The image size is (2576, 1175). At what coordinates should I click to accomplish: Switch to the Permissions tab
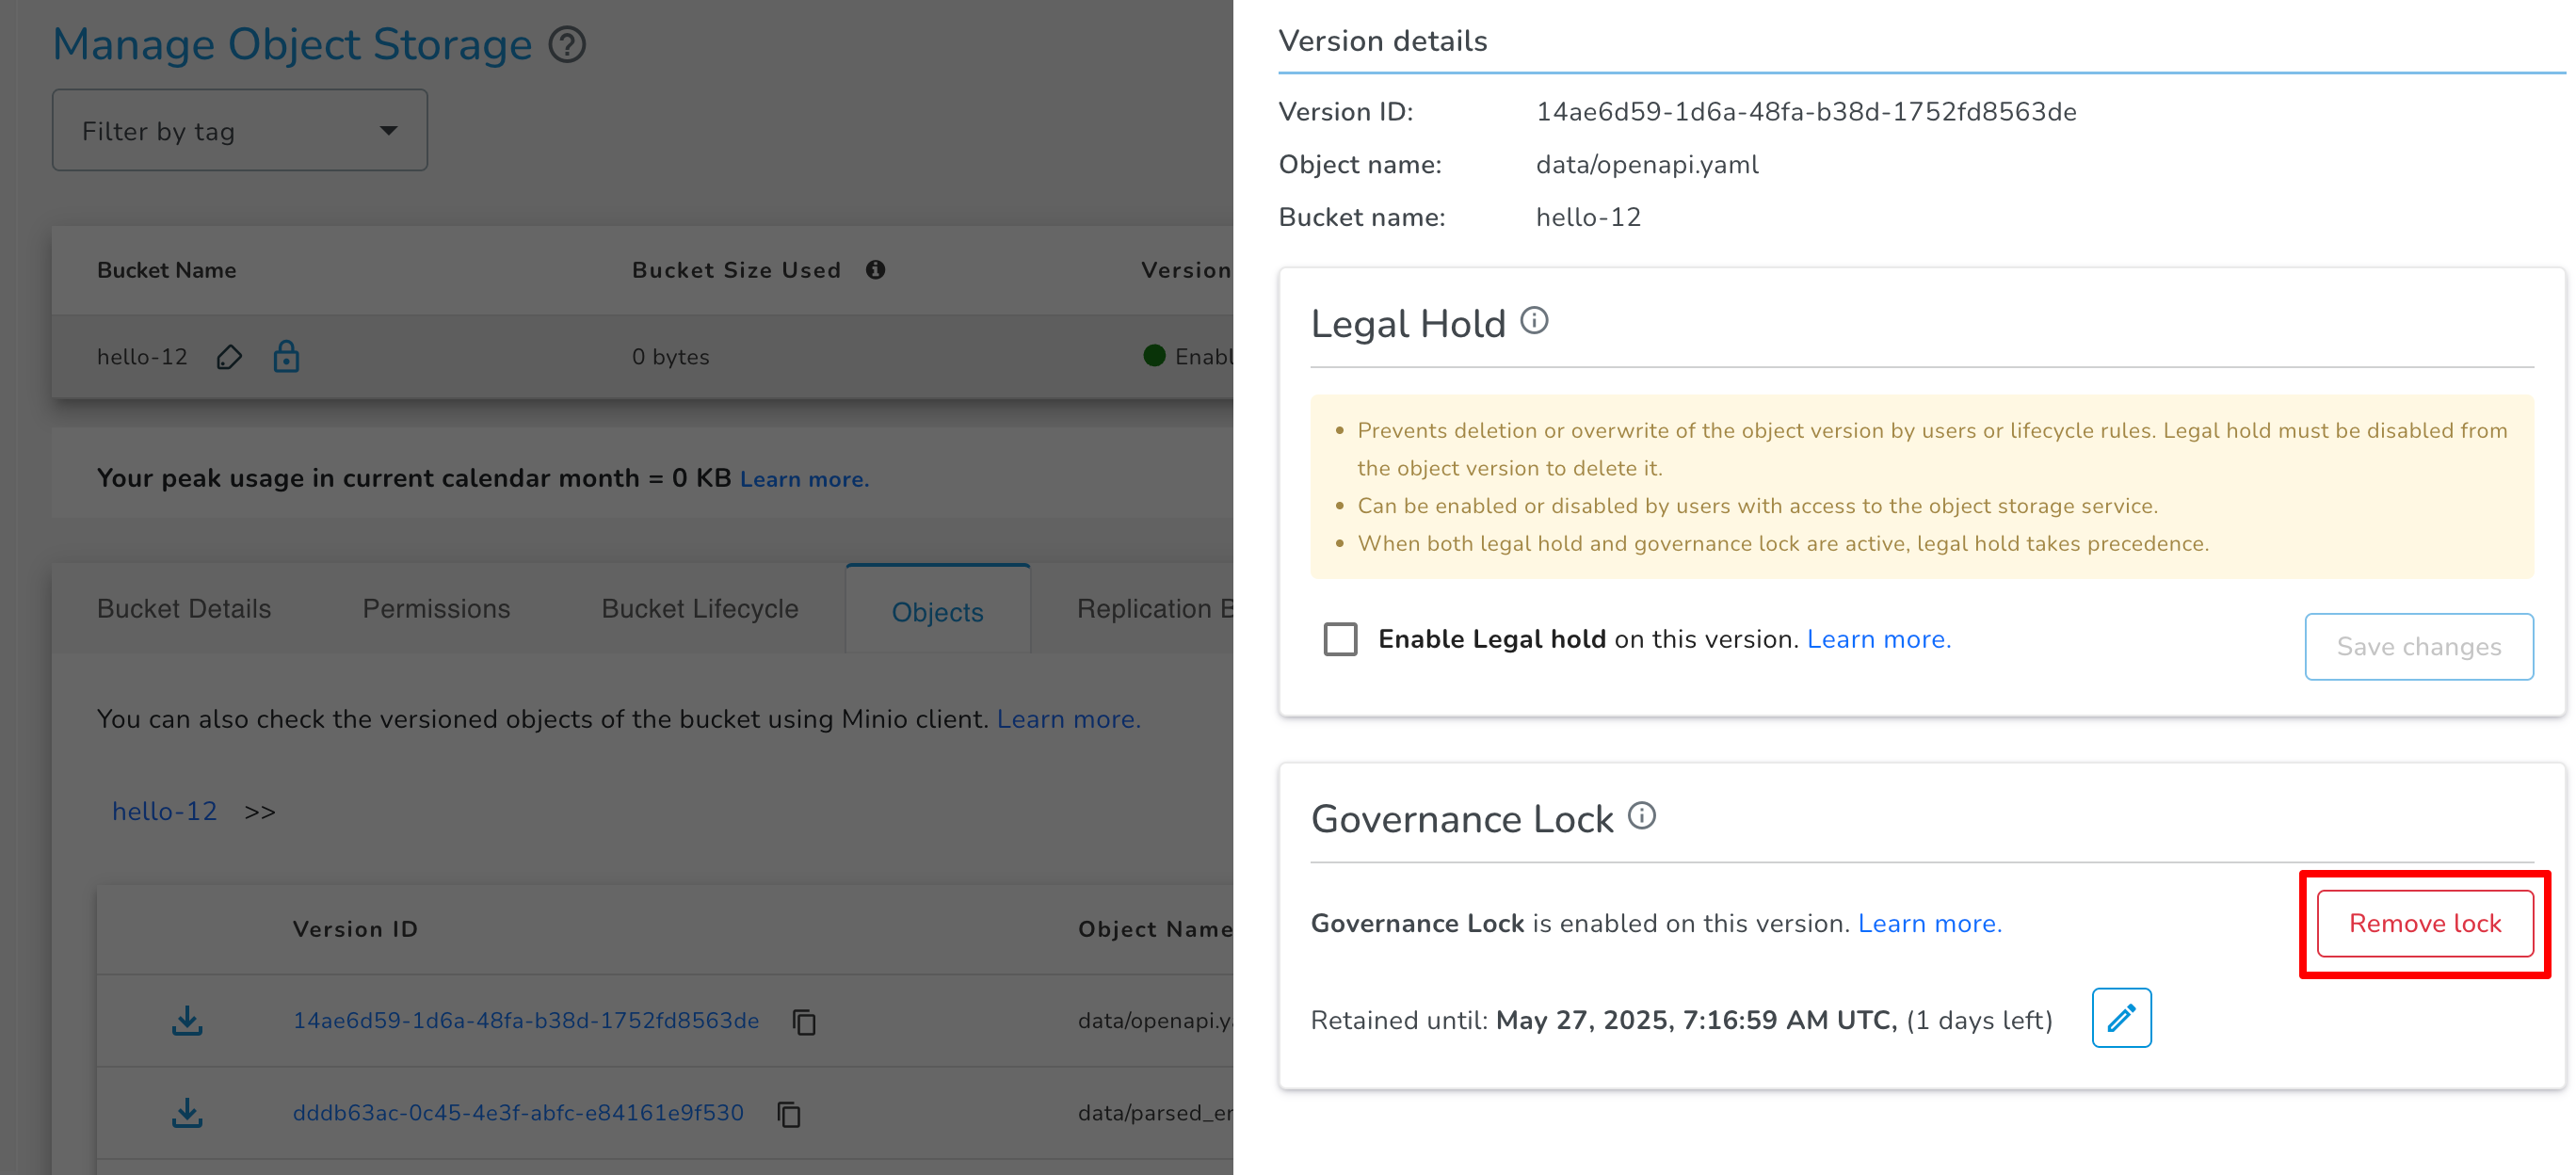436,608
